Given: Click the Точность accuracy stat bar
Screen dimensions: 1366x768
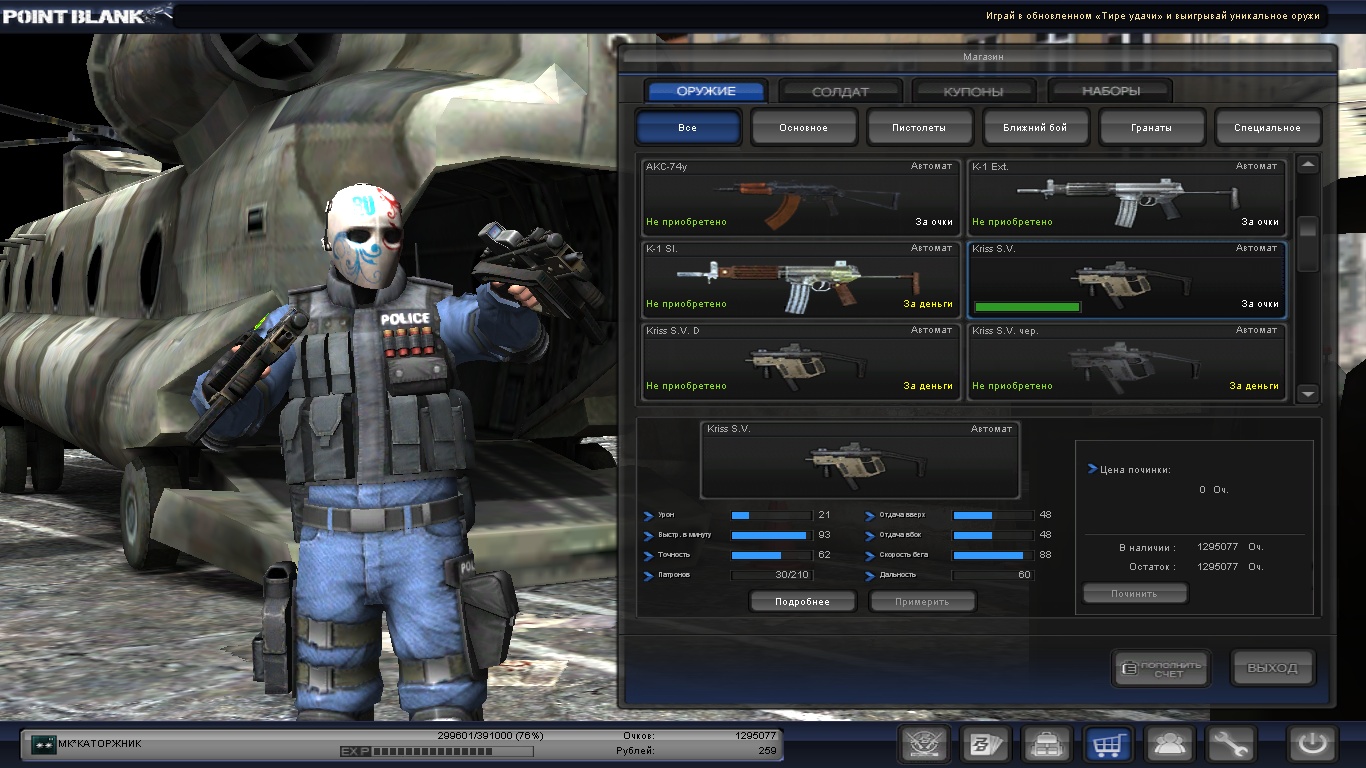Looking at the screenshot, I should [x=771, y=555].
